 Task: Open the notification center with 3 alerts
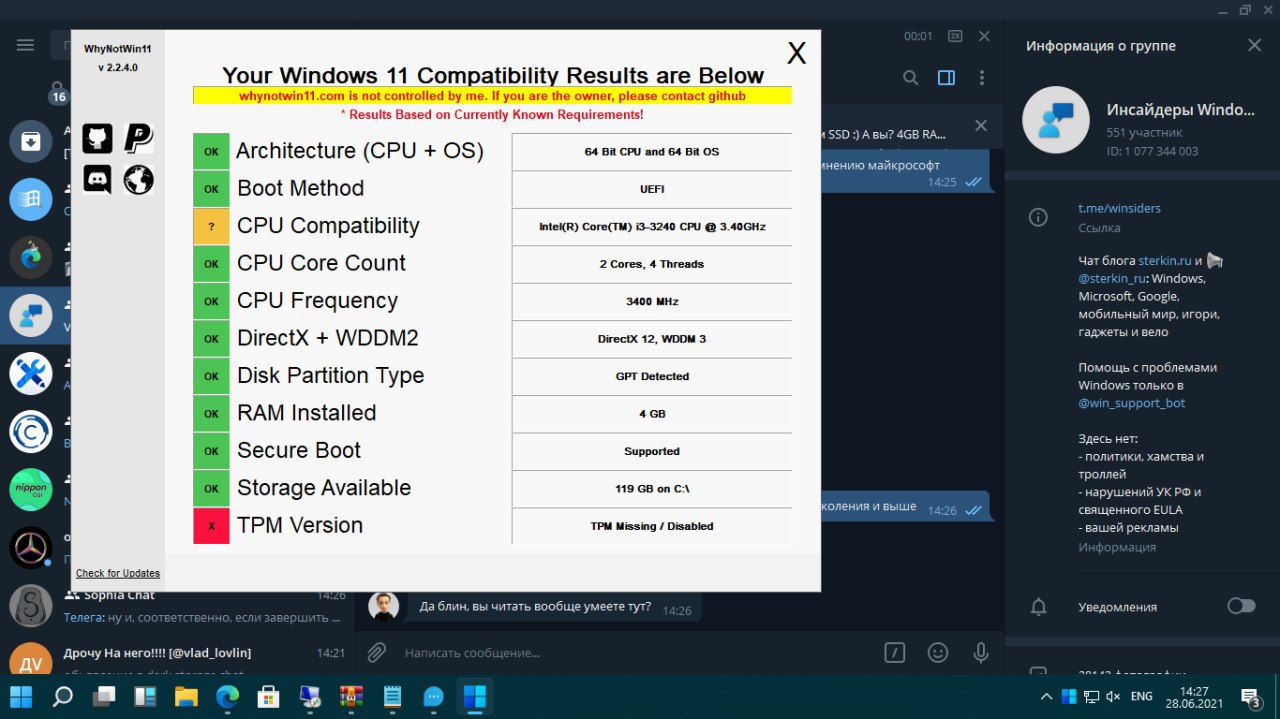[1250, 697]
